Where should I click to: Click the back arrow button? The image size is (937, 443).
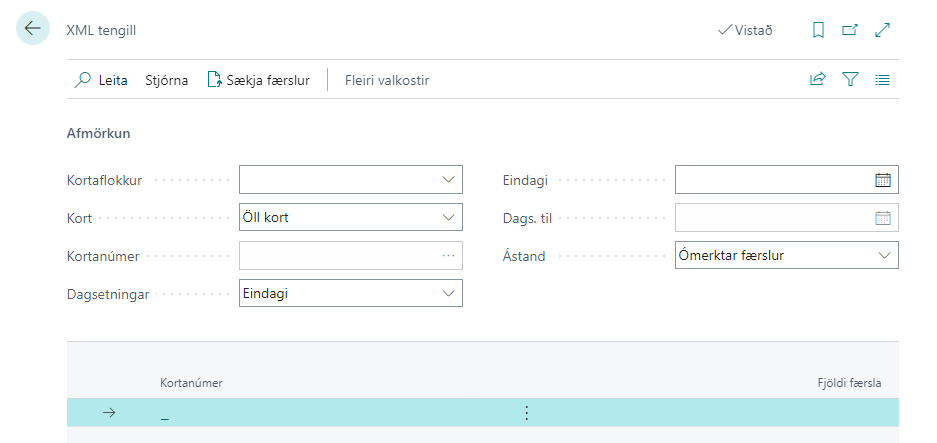33,29
